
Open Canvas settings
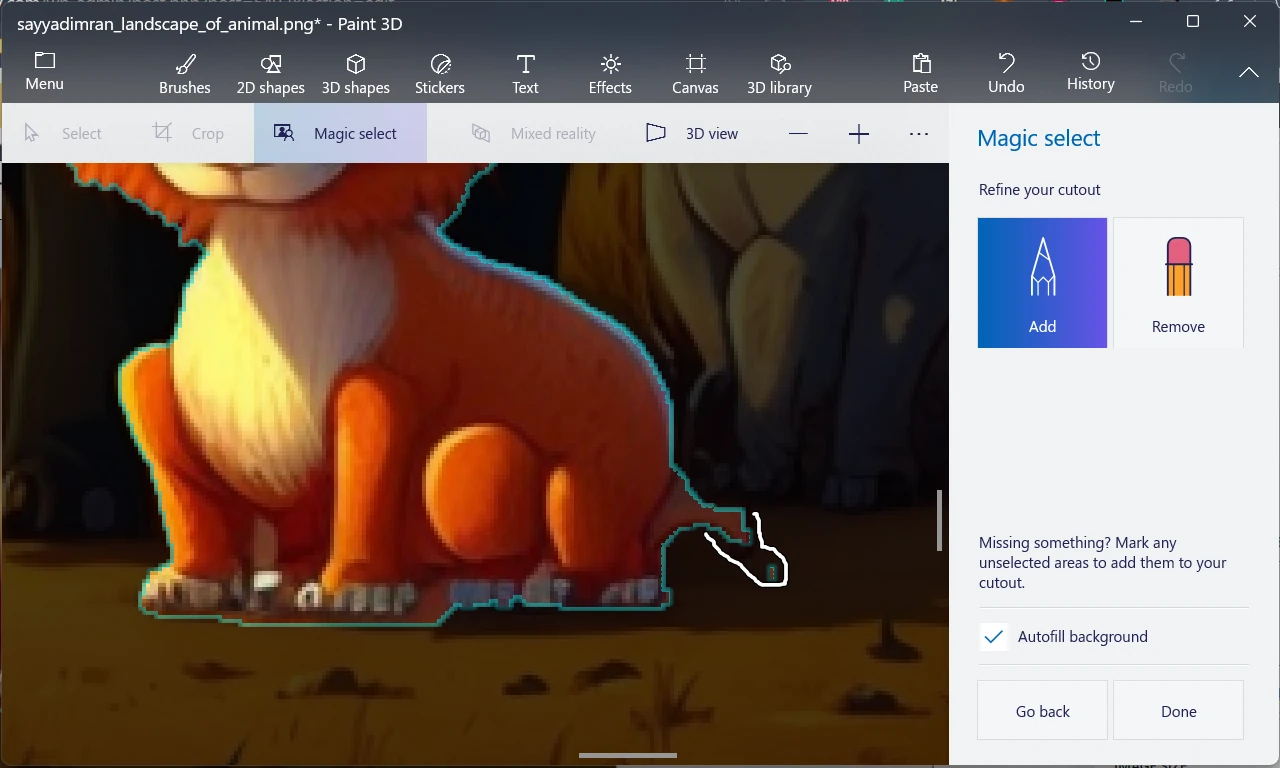(x=695, y=72)
